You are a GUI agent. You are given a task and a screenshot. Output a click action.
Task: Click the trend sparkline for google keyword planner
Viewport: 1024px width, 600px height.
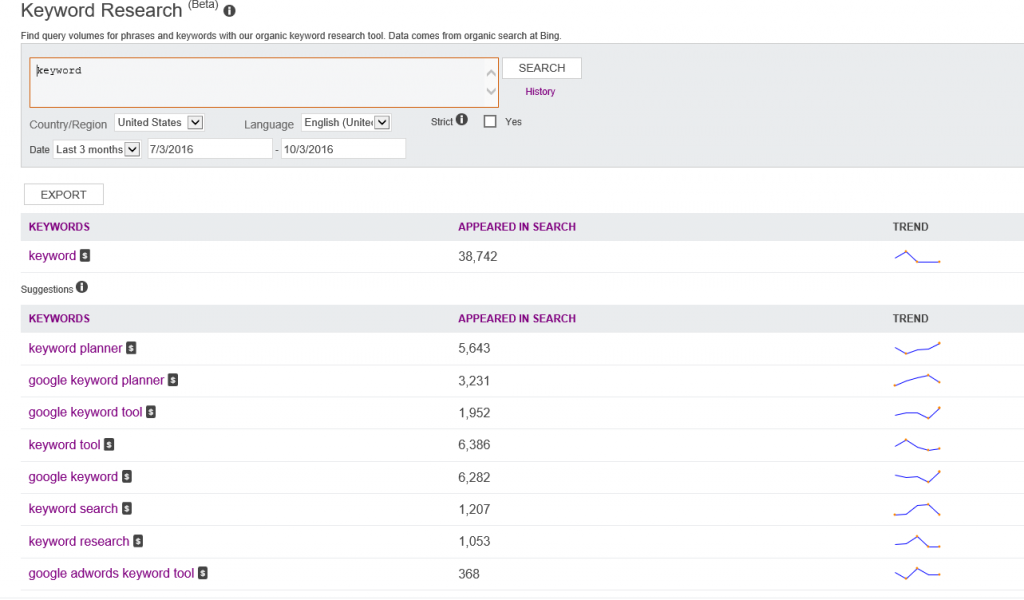tap(917, 380)
